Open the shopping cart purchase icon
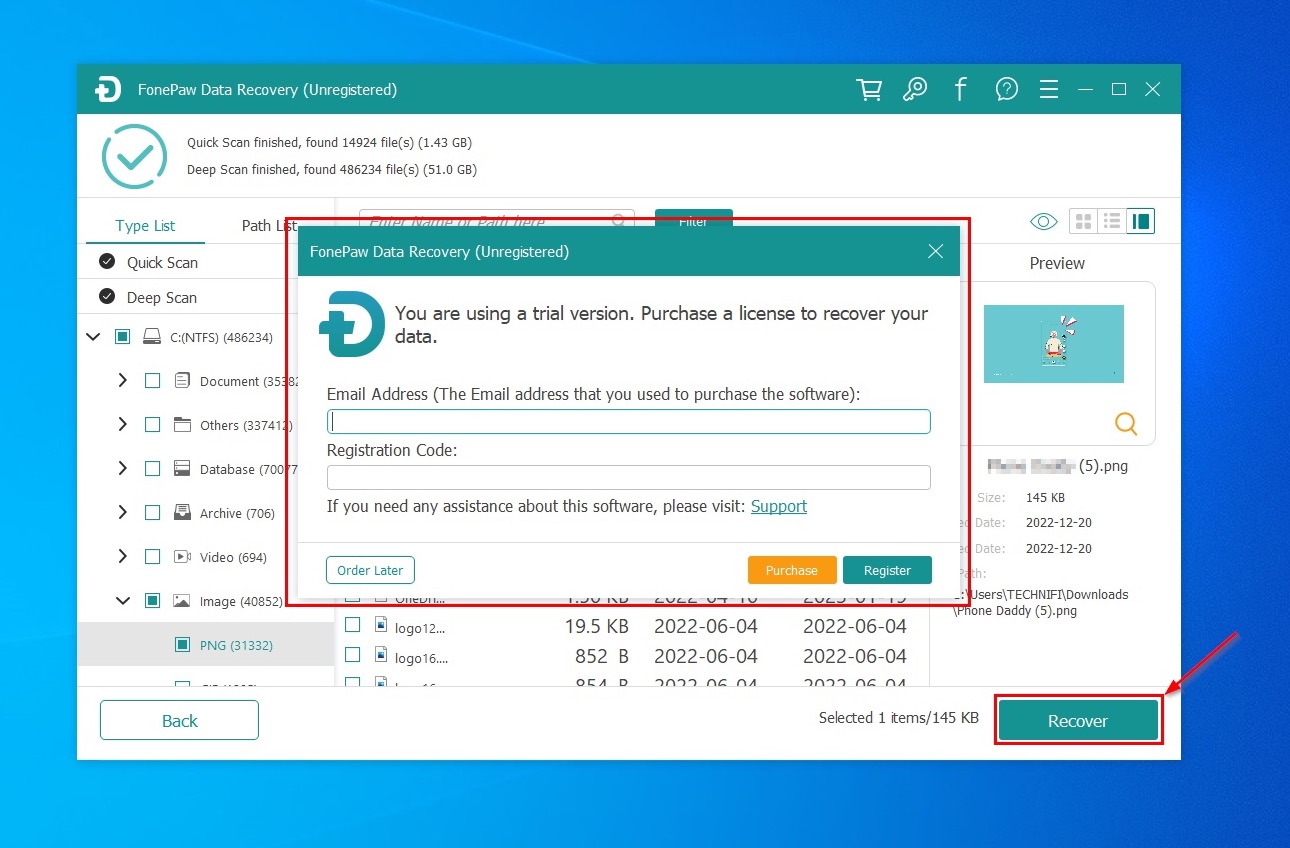This screenshot has width=1290, height=848. (869, 89)
